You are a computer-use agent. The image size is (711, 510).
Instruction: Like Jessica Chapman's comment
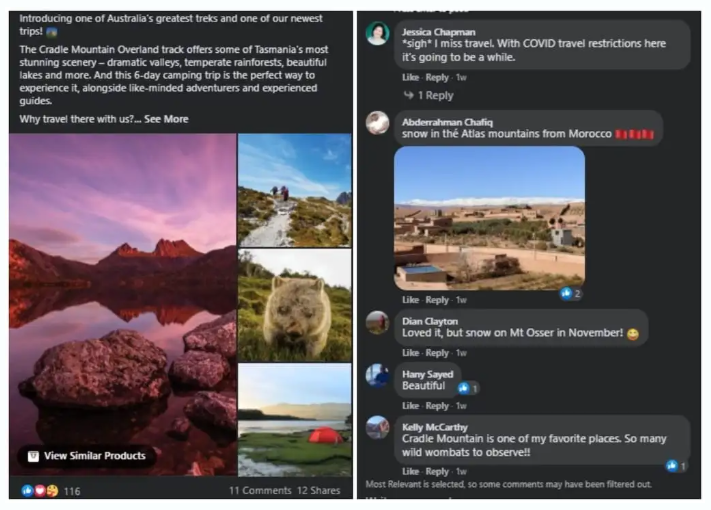pos(410,77)
